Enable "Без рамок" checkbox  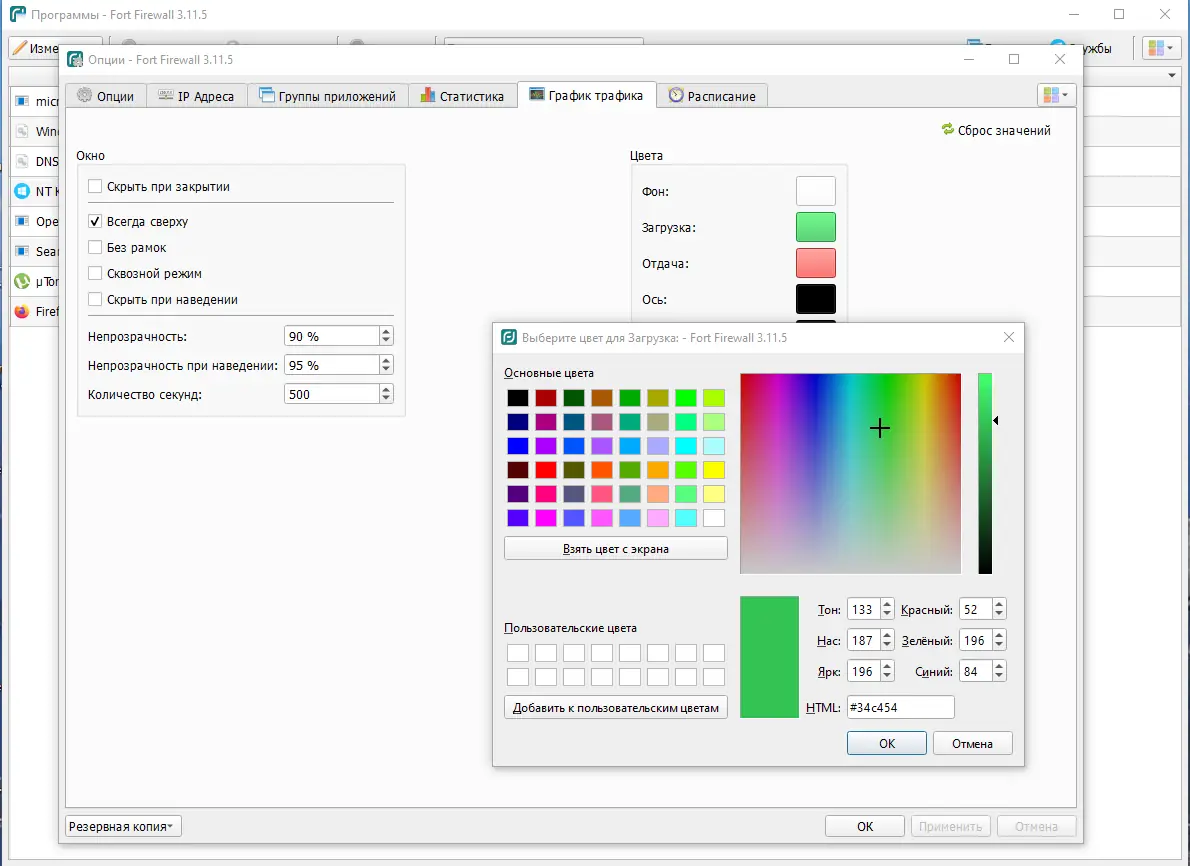[95, 247]
